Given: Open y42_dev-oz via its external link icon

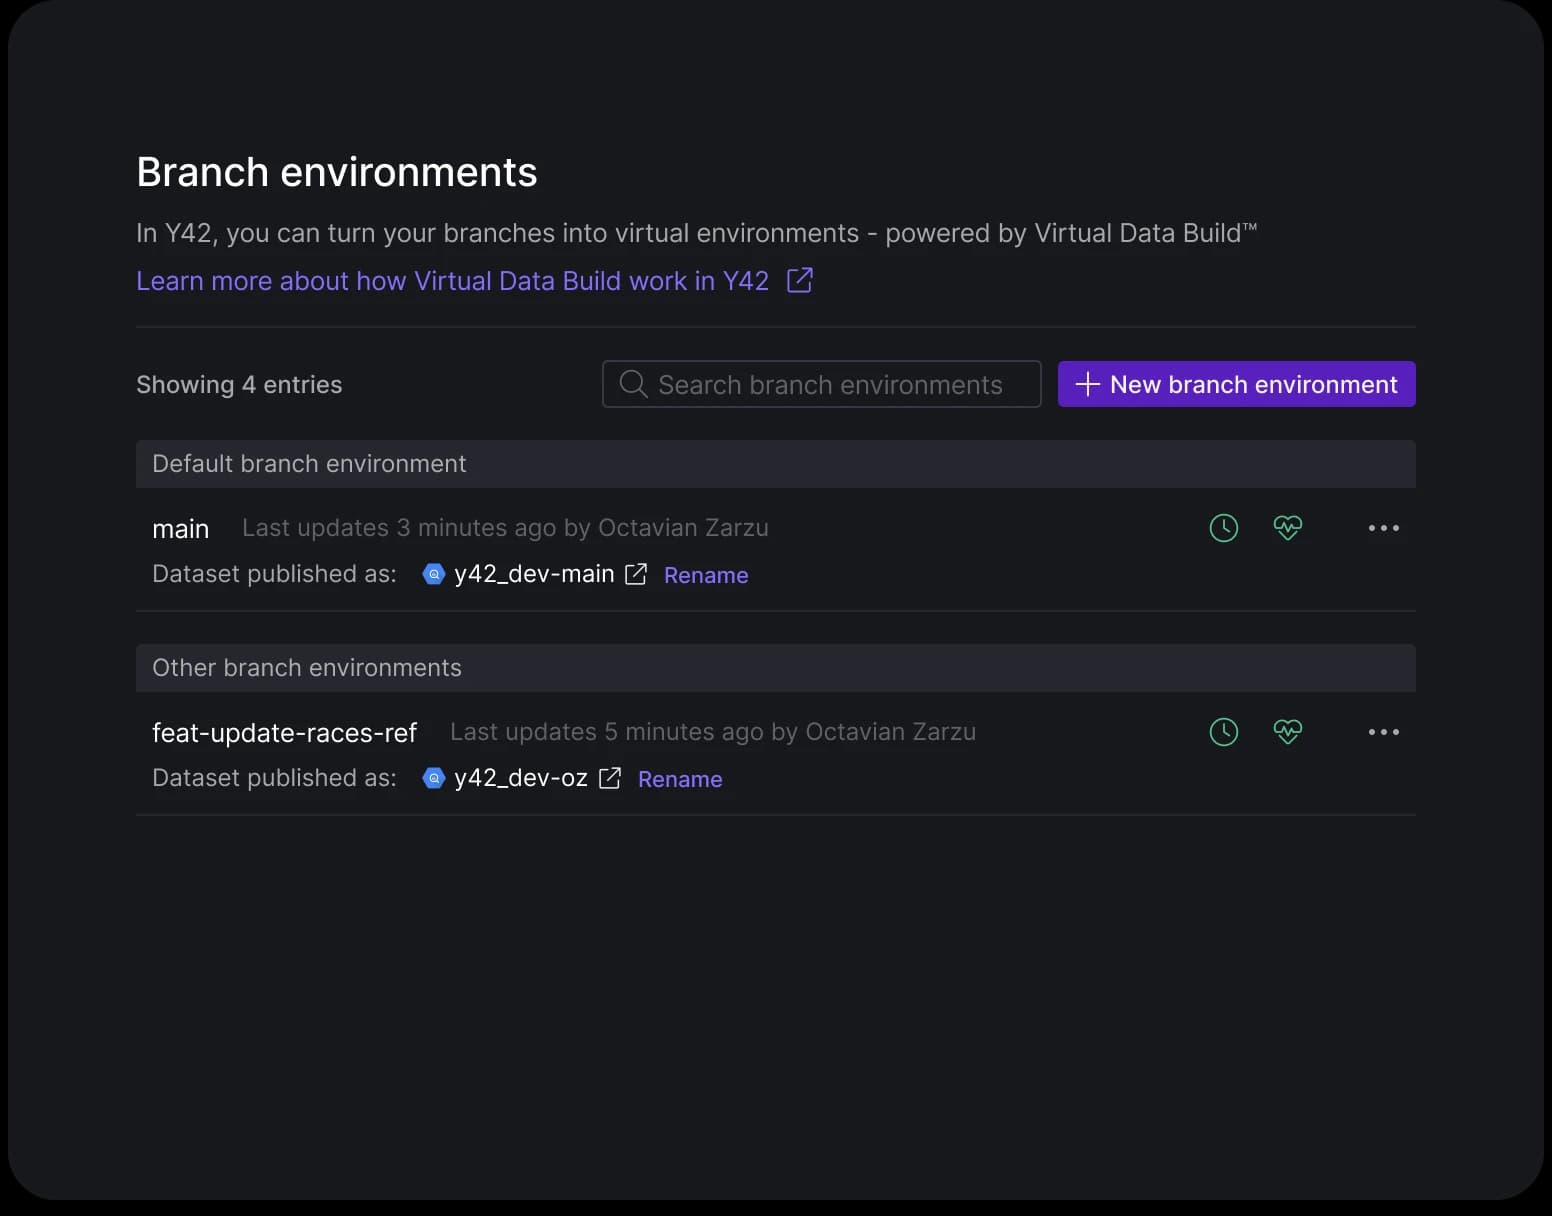Looking at the screenshot, I should [x=610, y=778].
